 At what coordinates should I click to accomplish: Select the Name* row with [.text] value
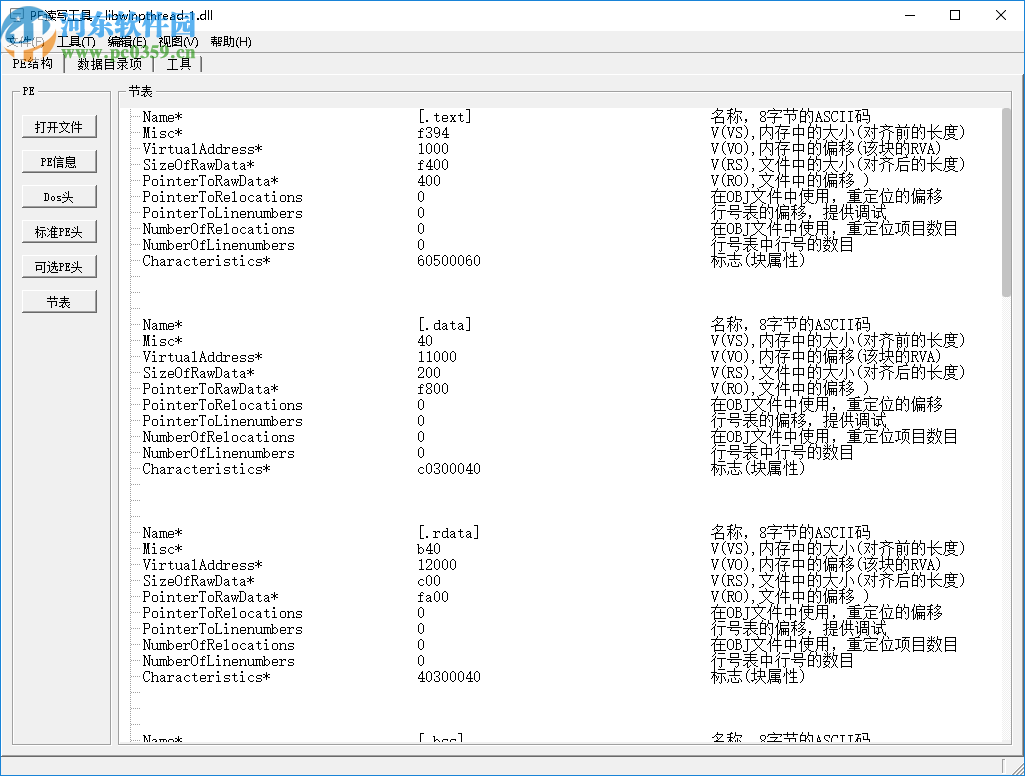[x=162, y=117]
